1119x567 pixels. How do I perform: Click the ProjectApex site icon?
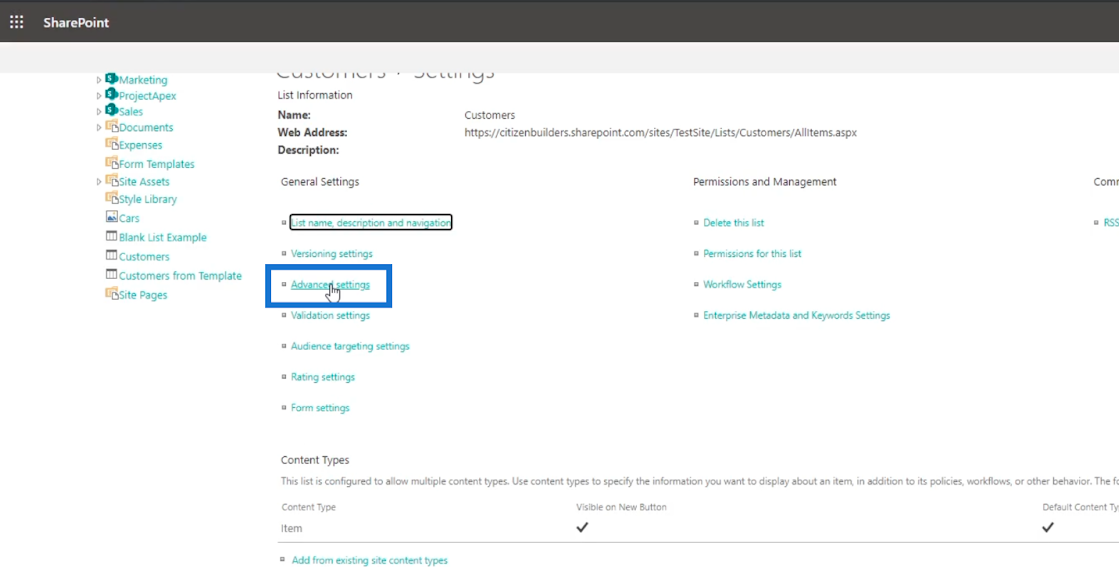click(x=111, y=94)
